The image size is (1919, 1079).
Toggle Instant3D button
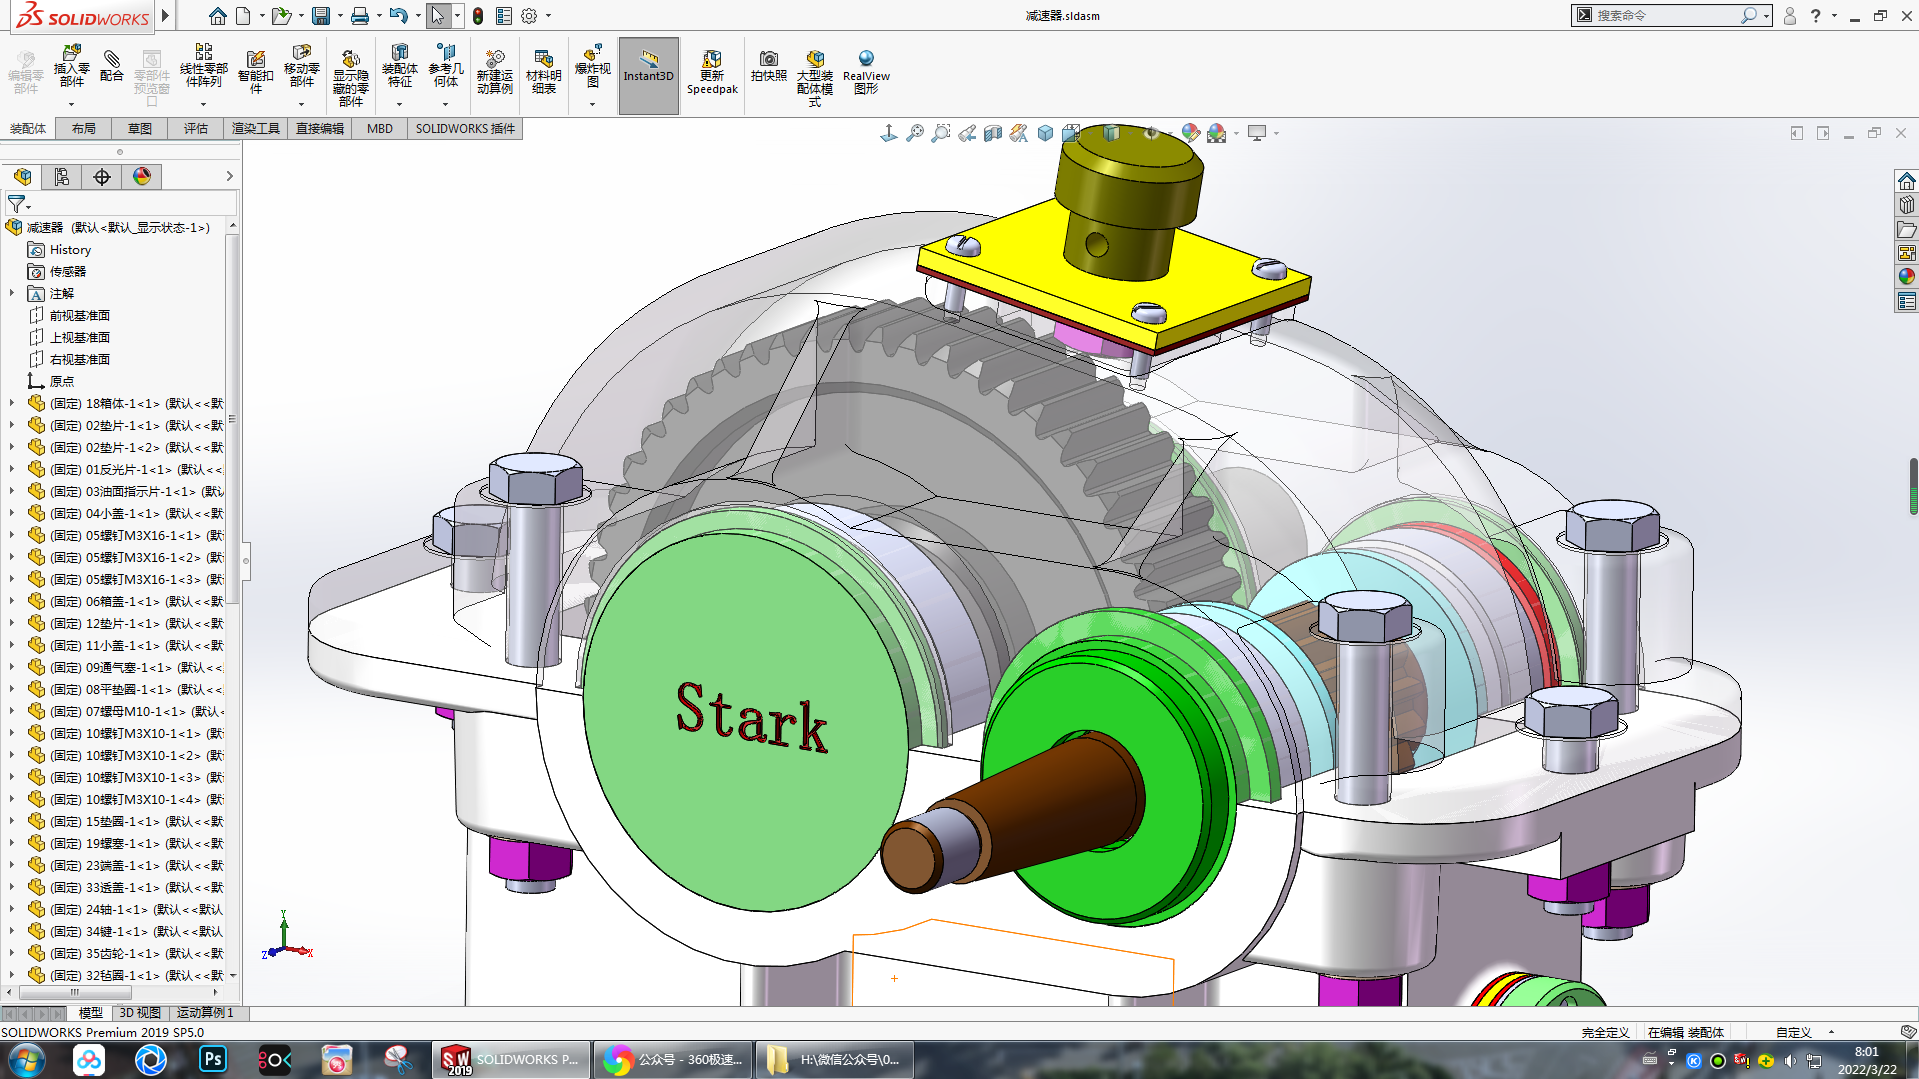click(648, 75)
